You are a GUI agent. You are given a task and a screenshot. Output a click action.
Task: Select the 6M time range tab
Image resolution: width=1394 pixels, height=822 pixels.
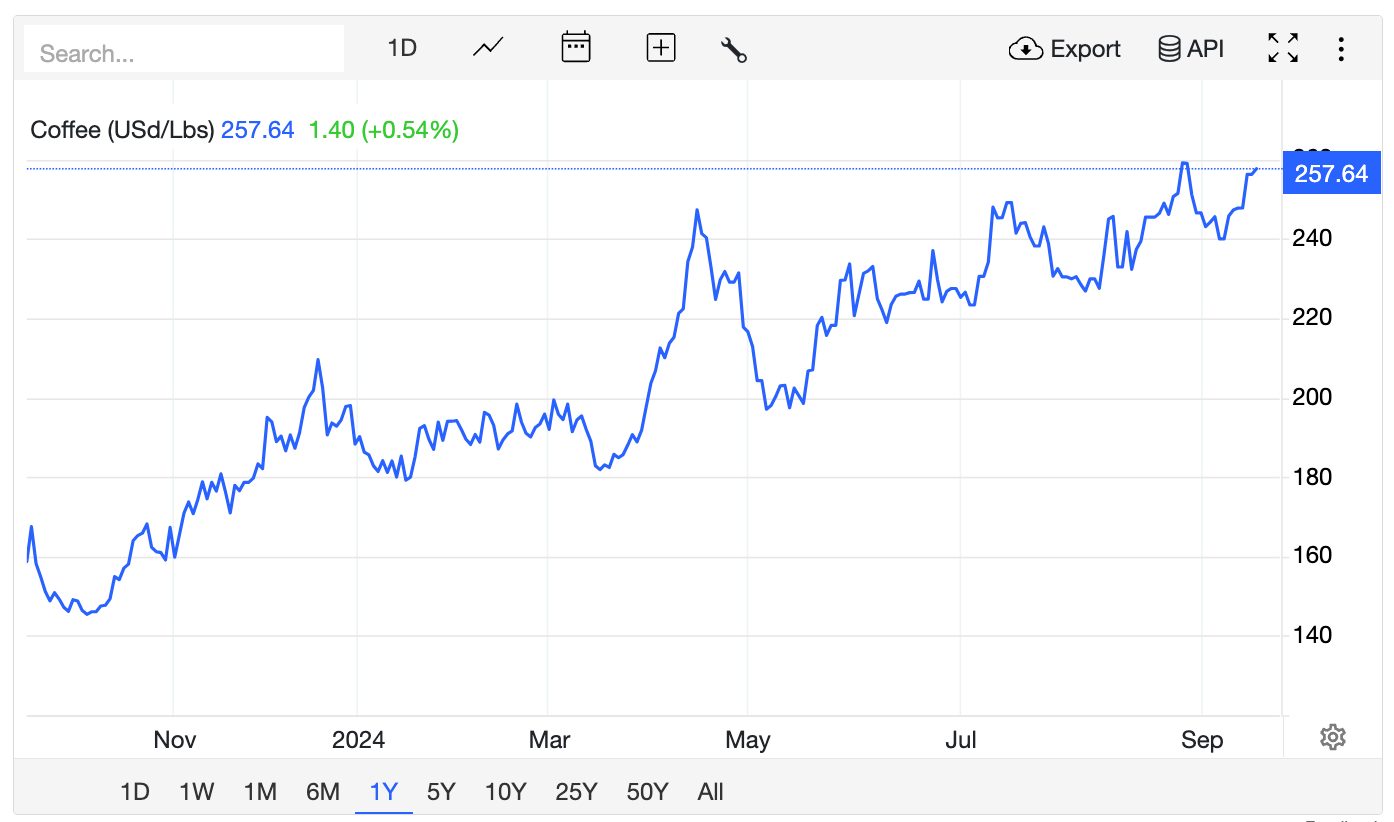tap(323, 792)
